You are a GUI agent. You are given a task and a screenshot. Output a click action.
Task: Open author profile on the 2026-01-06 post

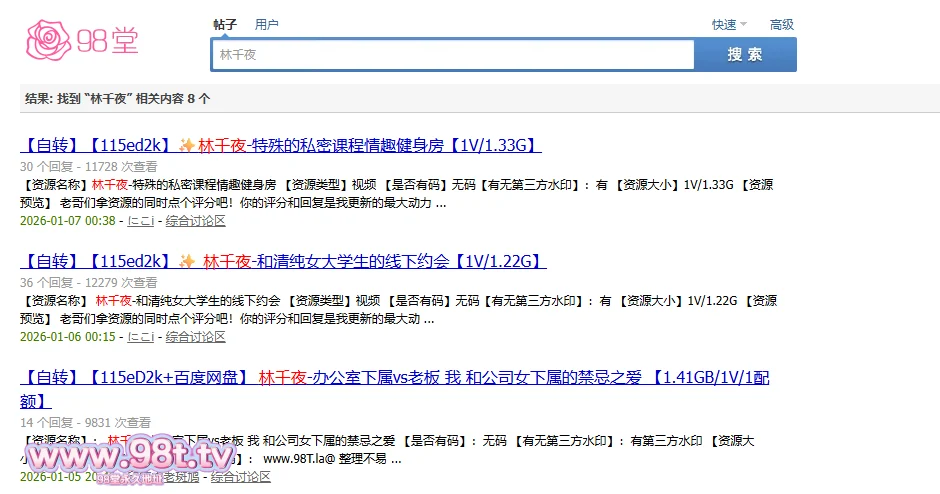(141, 337)
